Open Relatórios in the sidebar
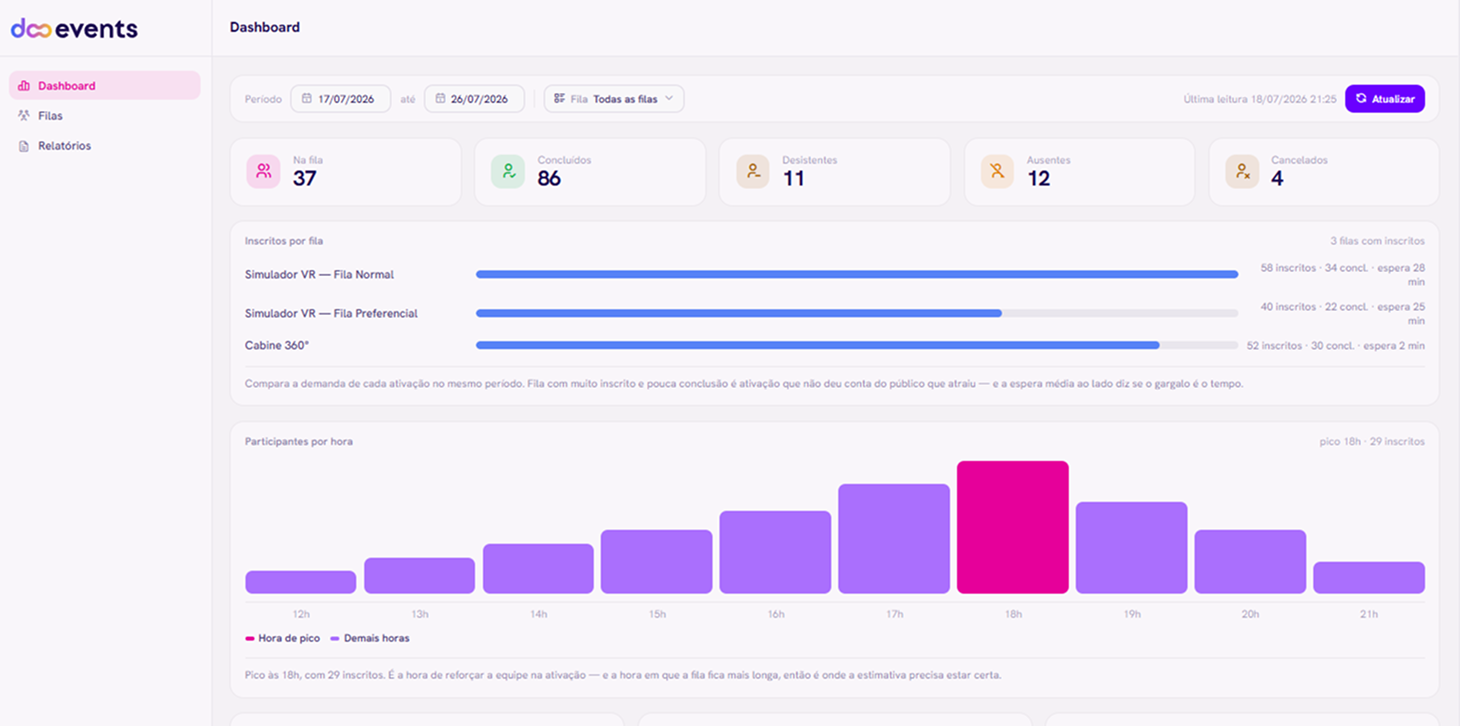 point(105,146)
